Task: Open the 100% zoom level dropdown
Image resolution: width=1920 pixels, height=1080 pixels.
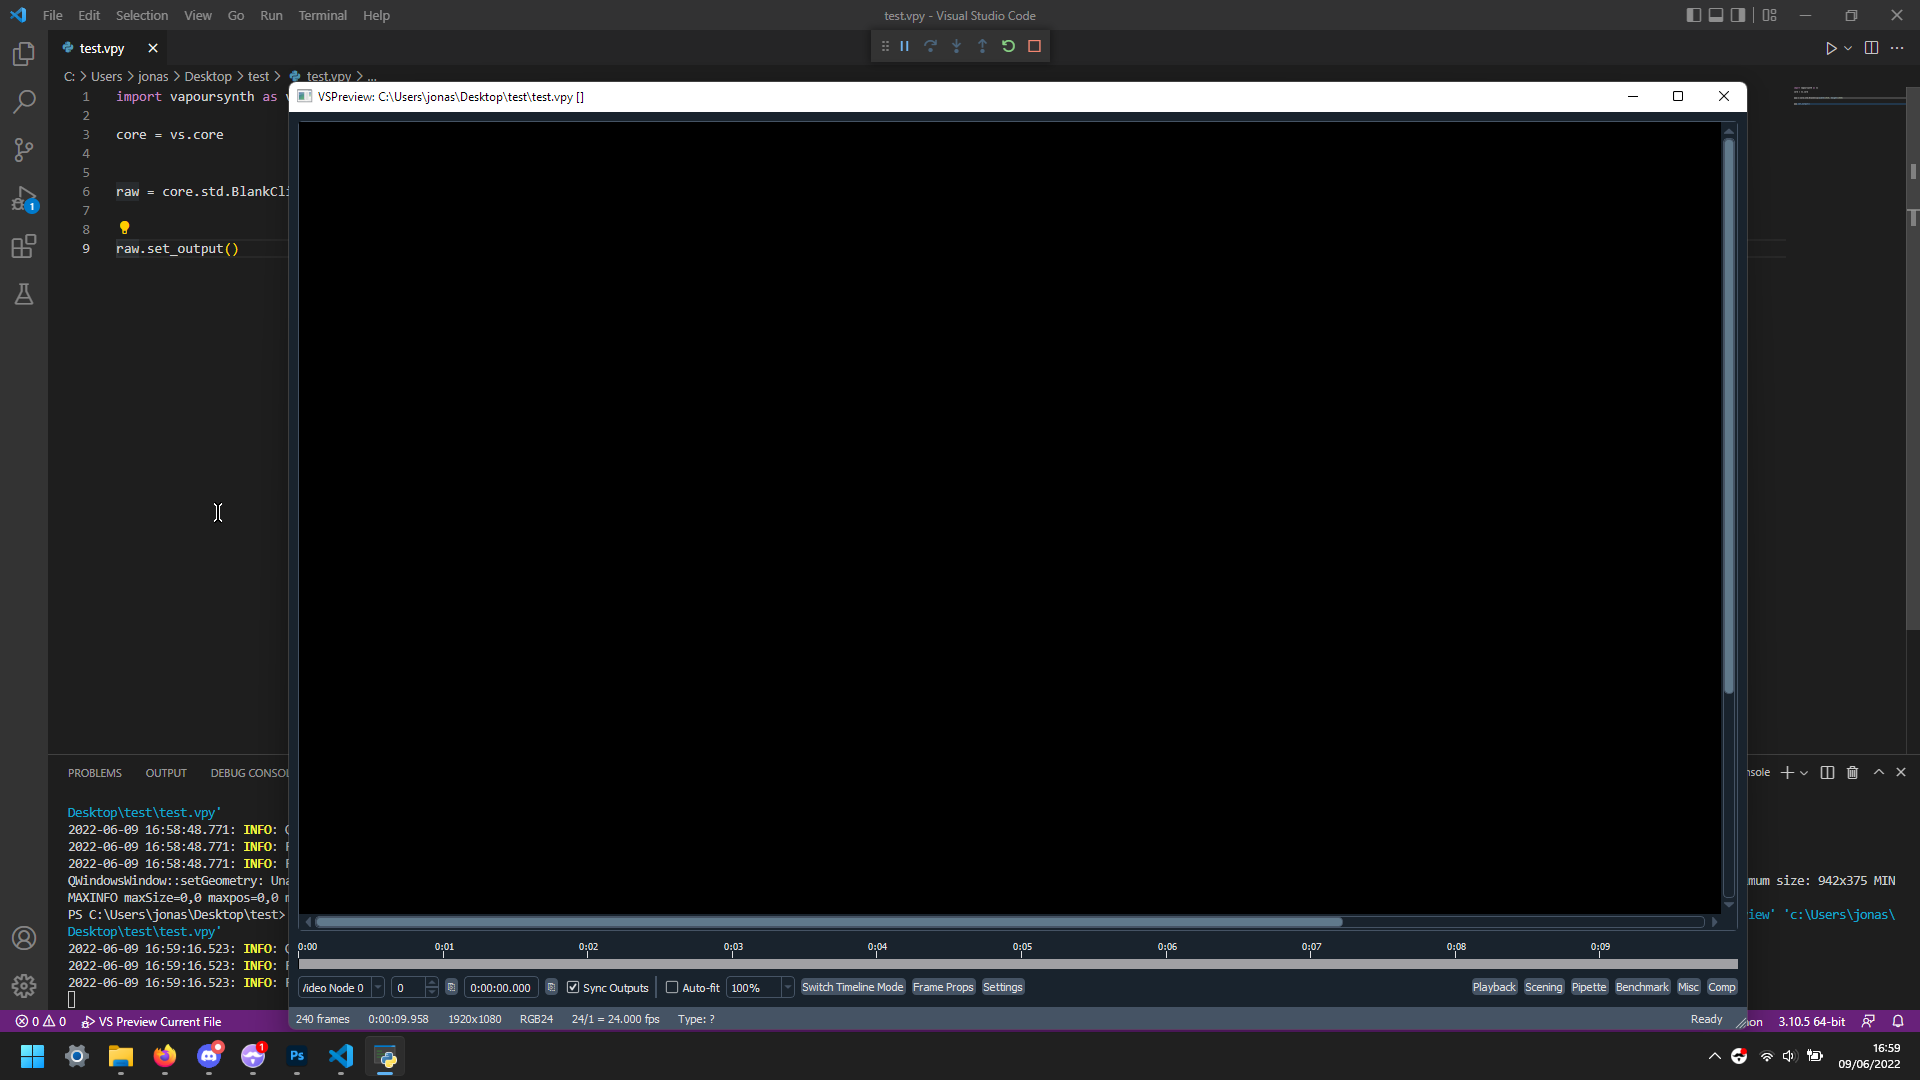Action: (x=787, y=987)
